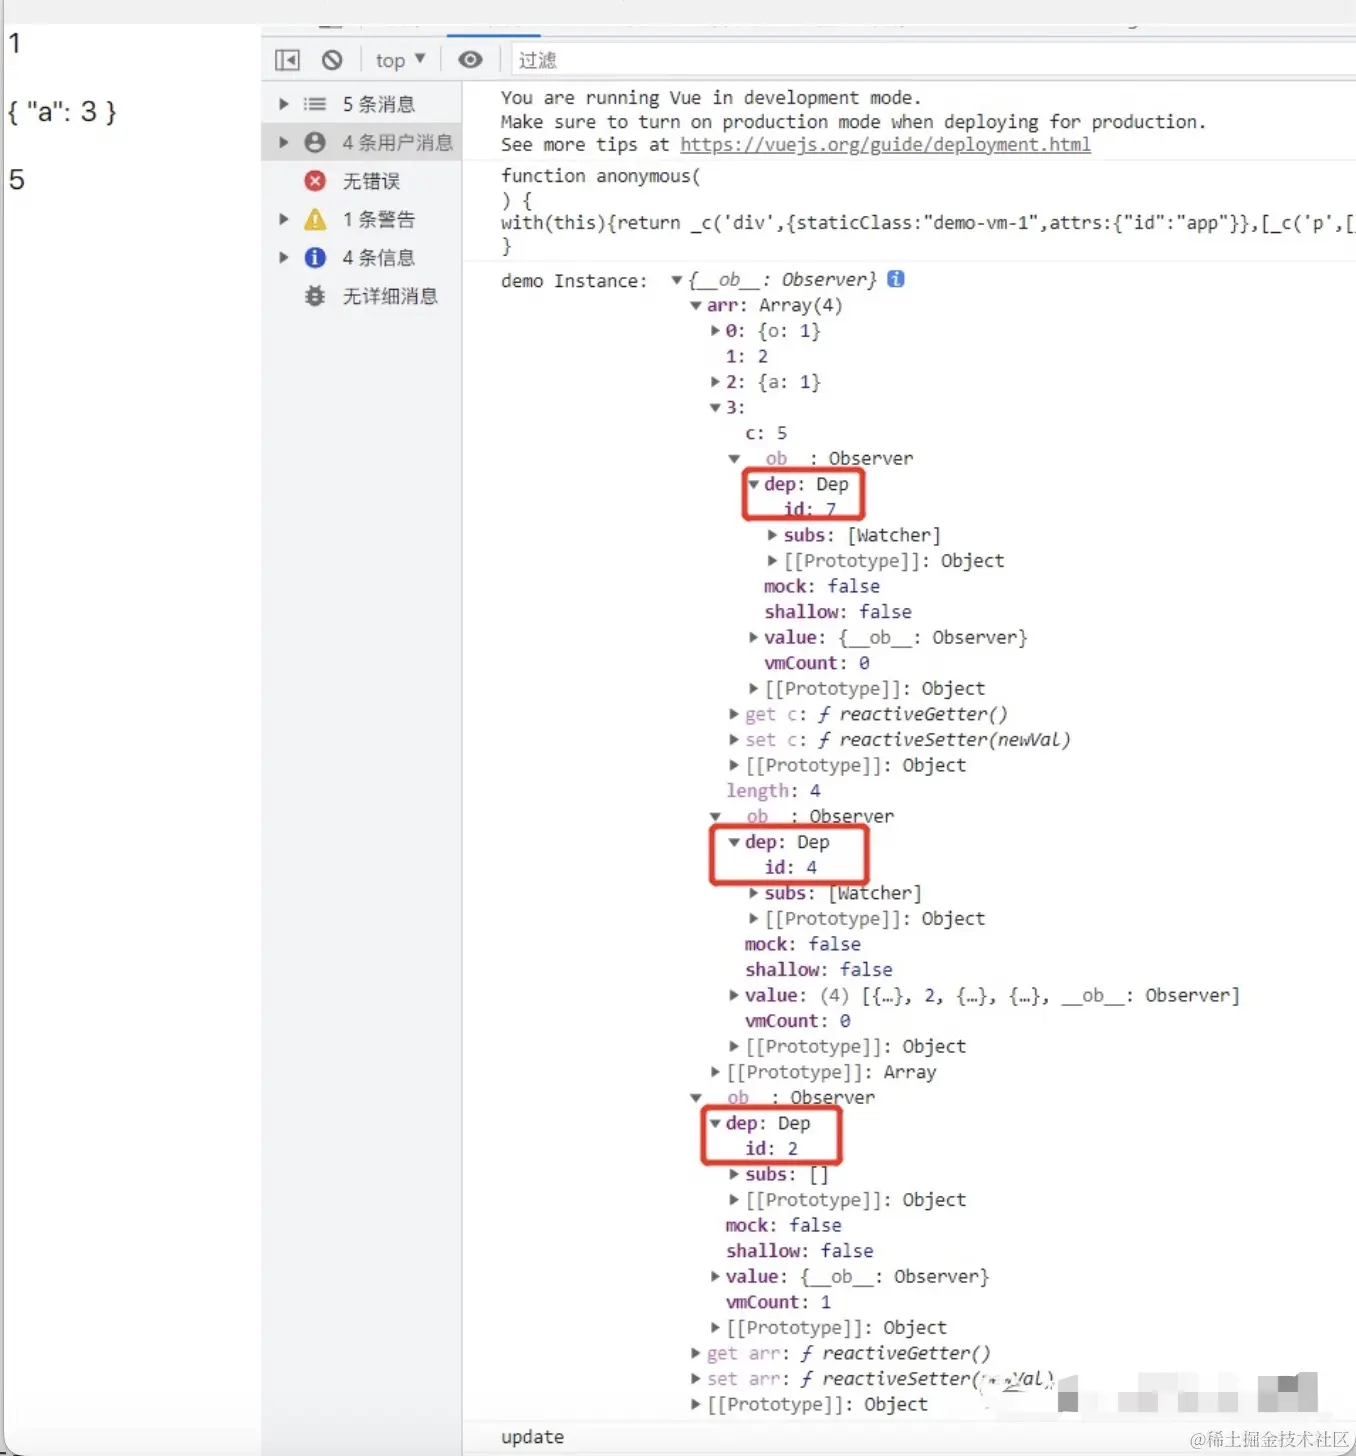Screen dimensions: 1356x1456
Task: Expand [[Prototype]]: Array entry
Action: click(715, 1072)
